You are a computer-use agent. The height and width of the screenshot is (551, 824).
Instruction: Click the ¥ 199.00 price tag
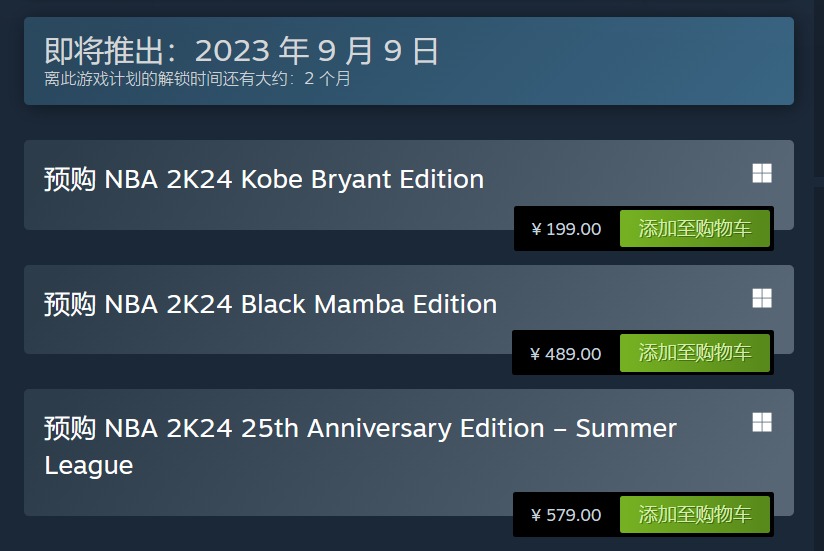[x=566, y=229]
